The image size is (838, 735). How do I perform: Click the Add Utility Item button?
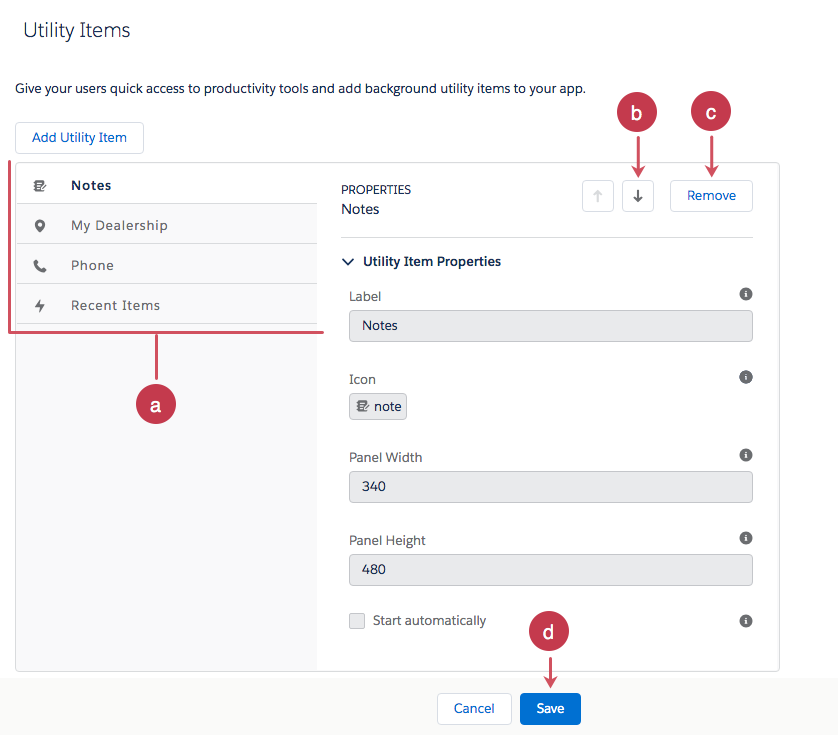click(79, 138)
